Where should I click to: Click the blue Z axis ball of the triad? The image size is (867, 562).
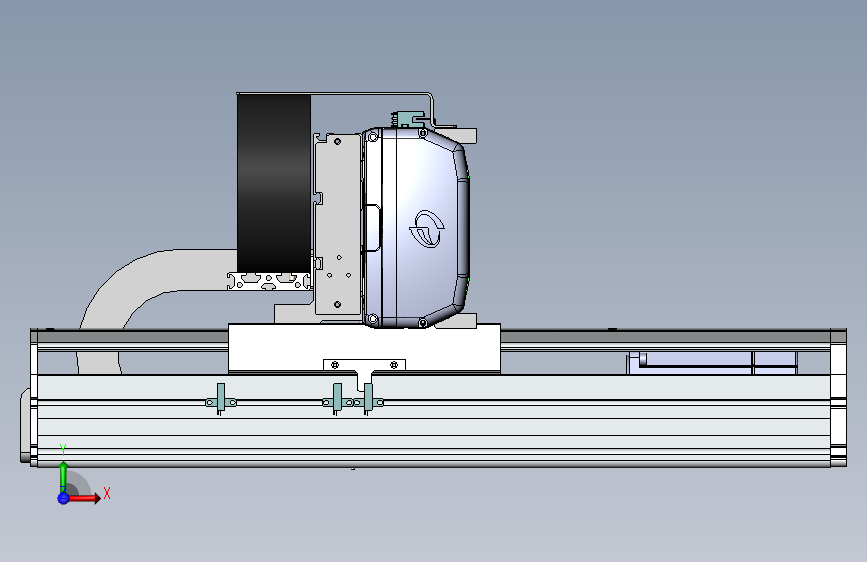pyautogui.click(x=63, y=498)
